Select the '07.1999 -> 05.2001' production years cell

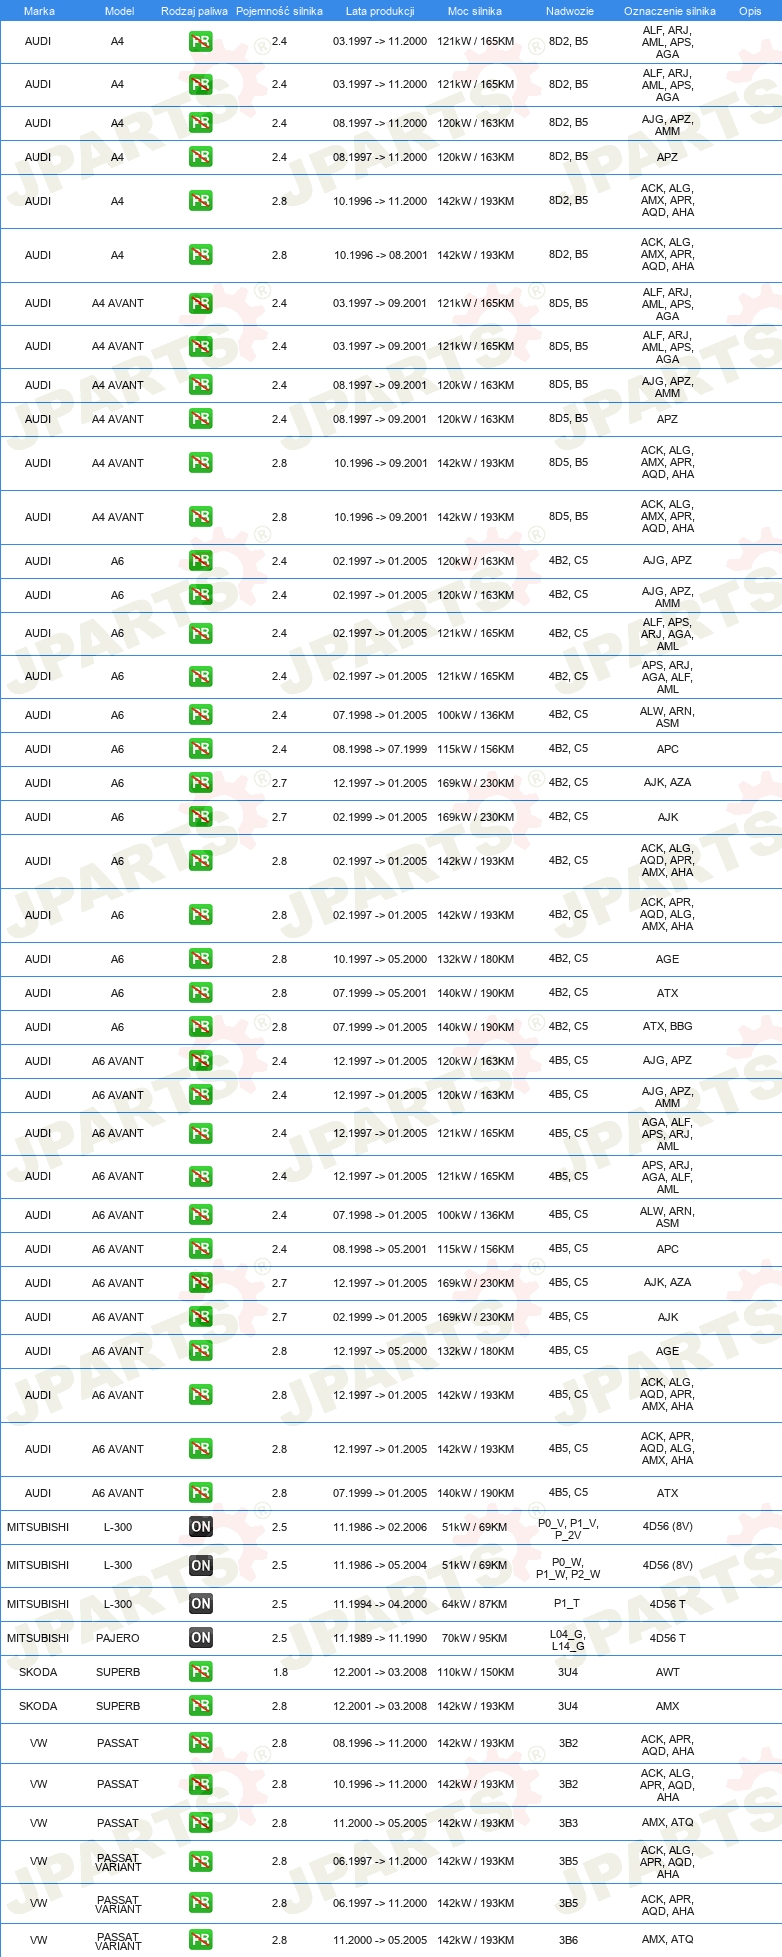click(x=380, y=993)
